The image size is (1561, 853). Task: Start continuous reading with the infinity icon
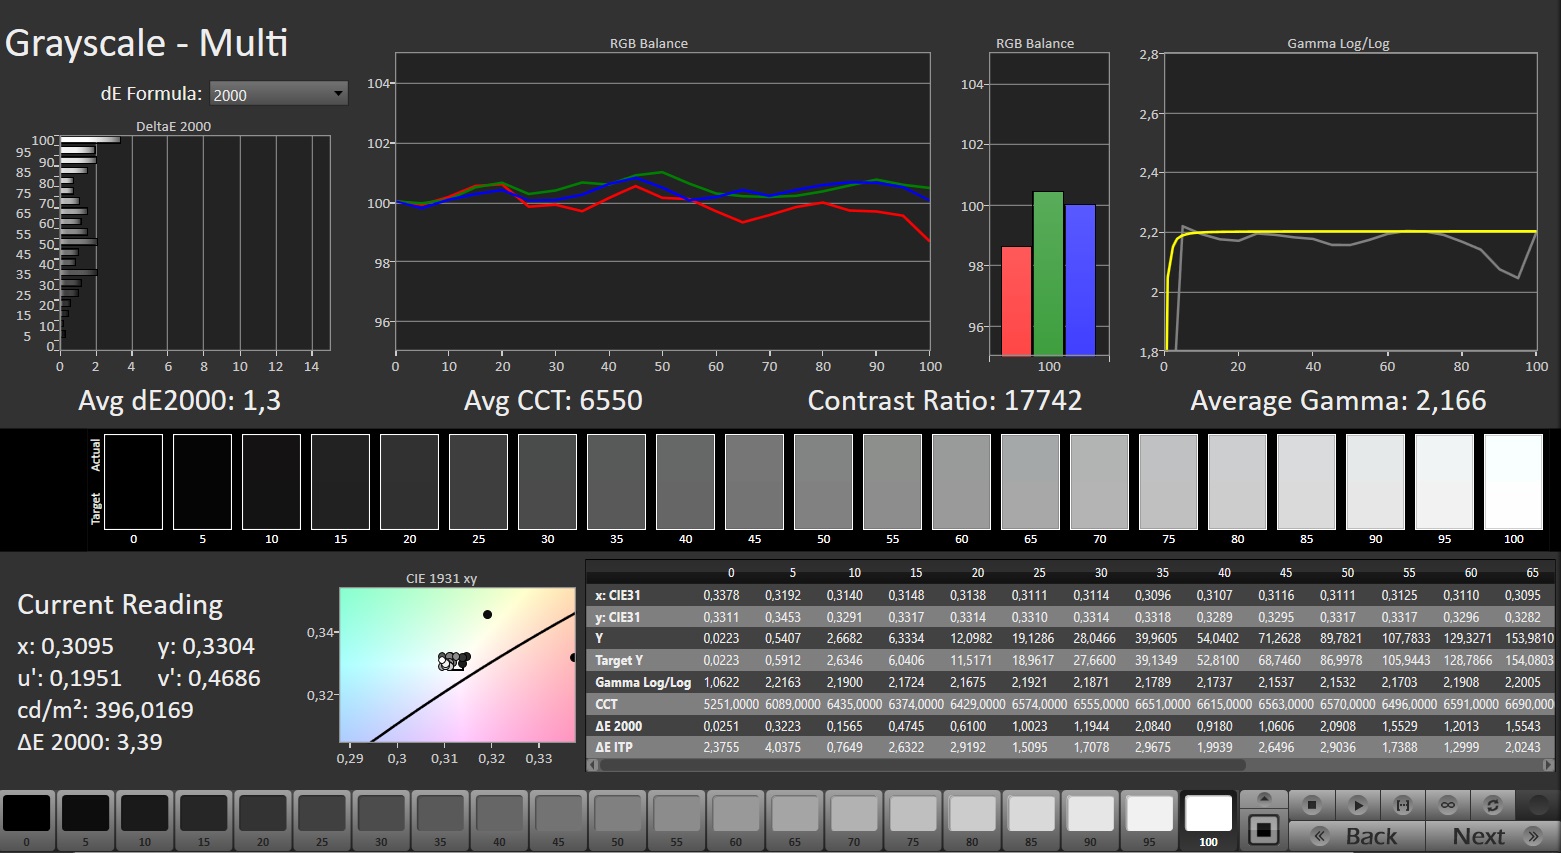point(1448,805)
